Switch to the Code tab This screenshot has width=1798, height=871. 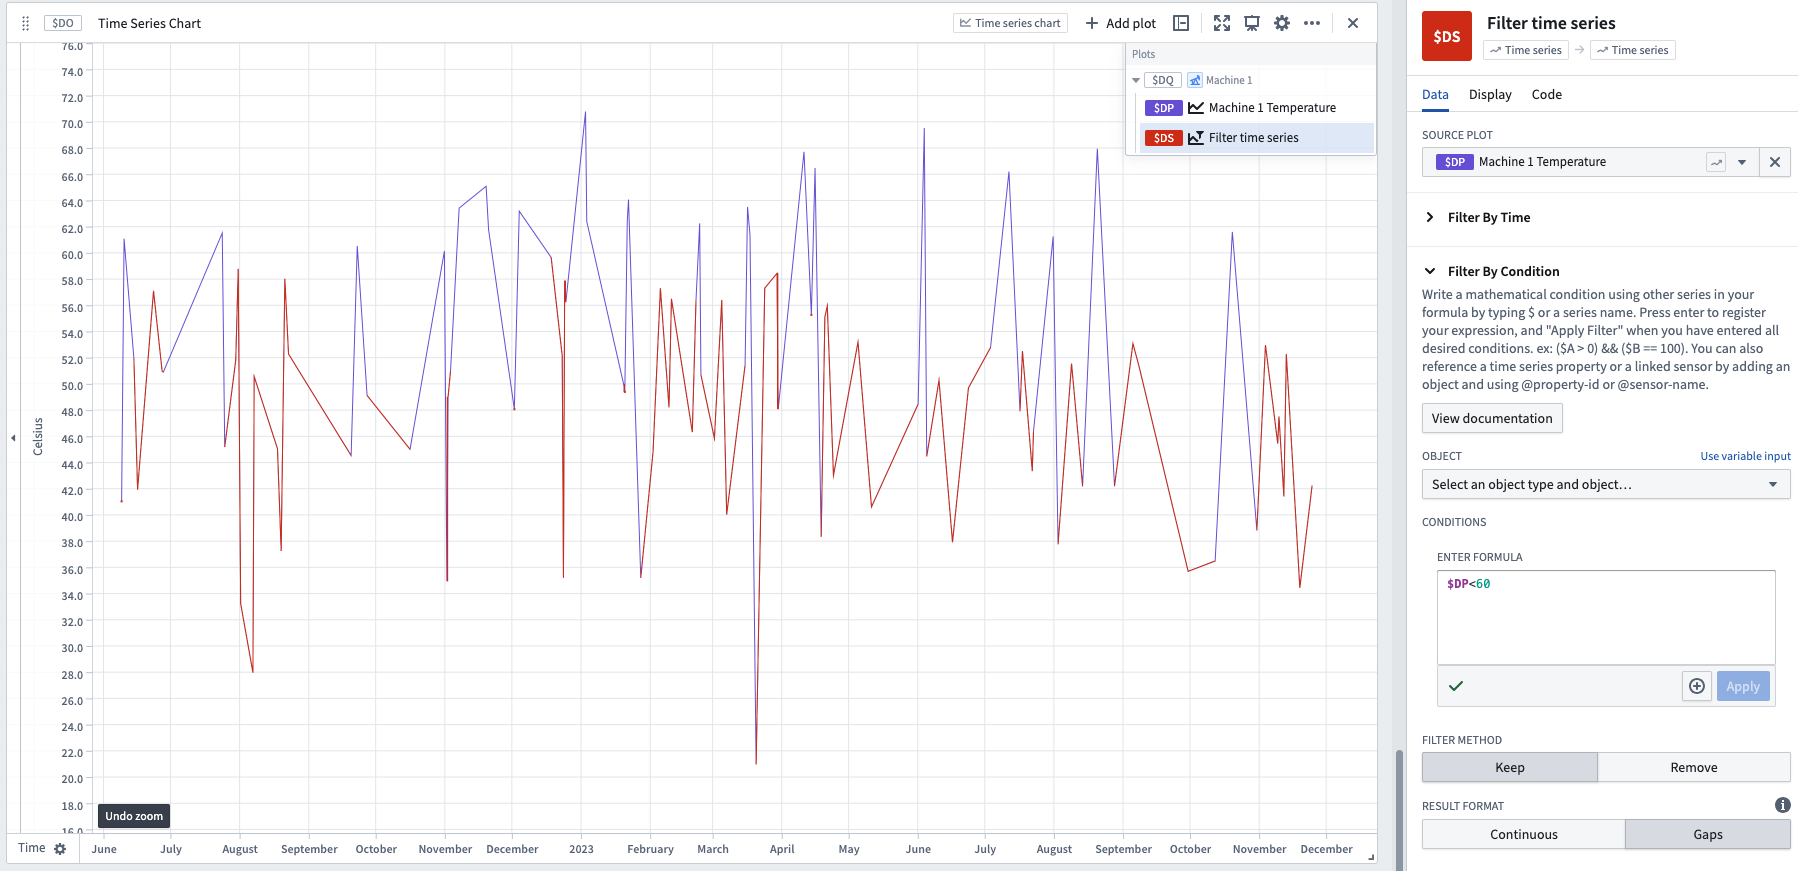pos(1546,94)
